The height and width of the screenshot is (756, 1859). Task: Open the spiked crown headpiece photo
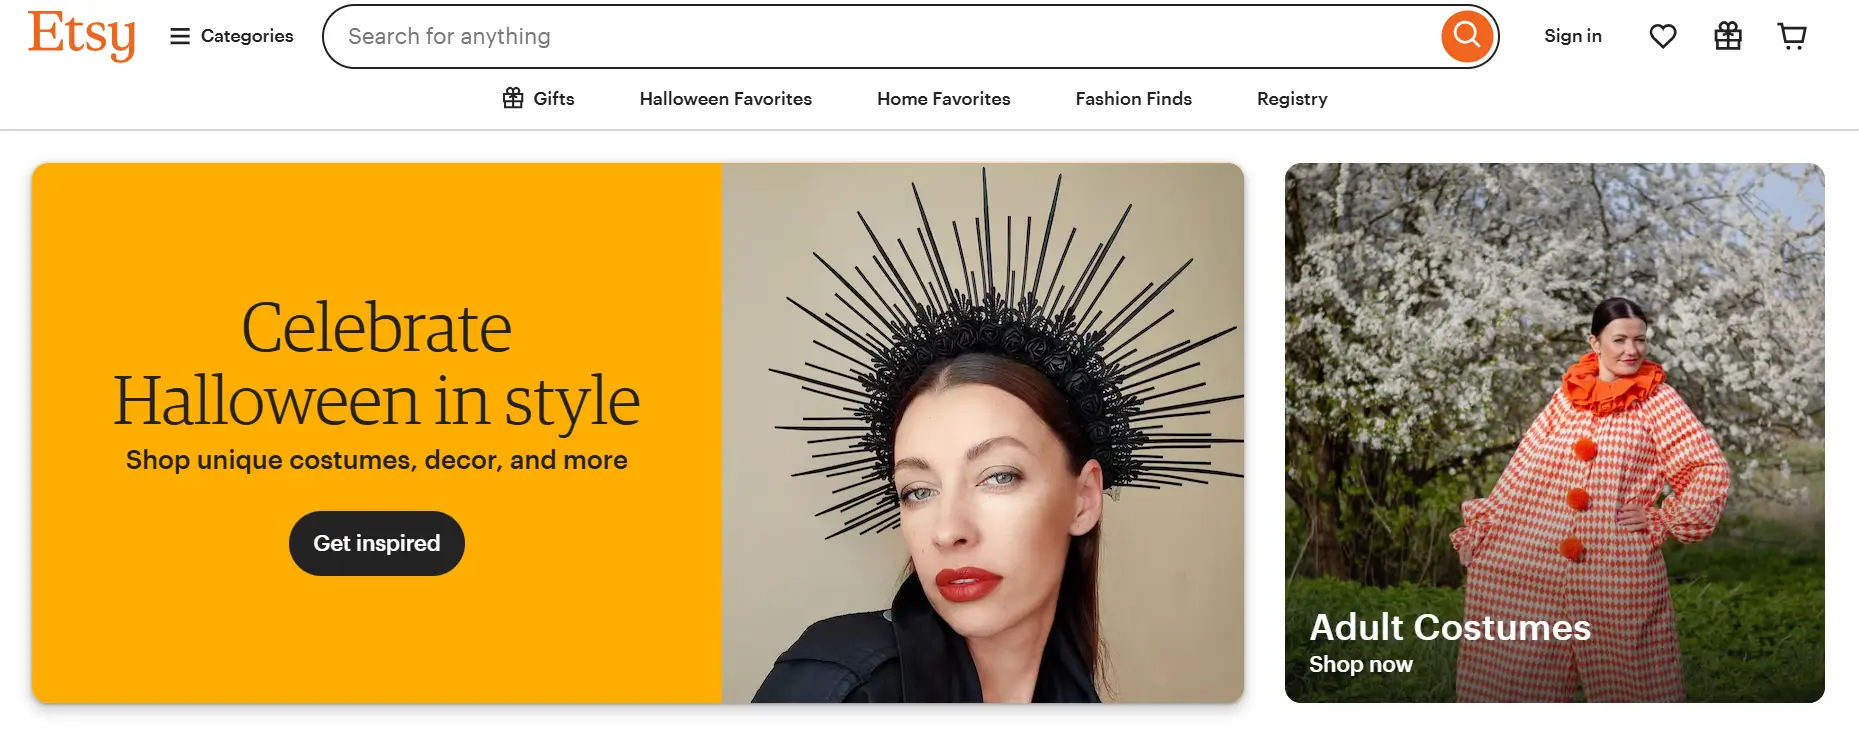pos(983,433)
